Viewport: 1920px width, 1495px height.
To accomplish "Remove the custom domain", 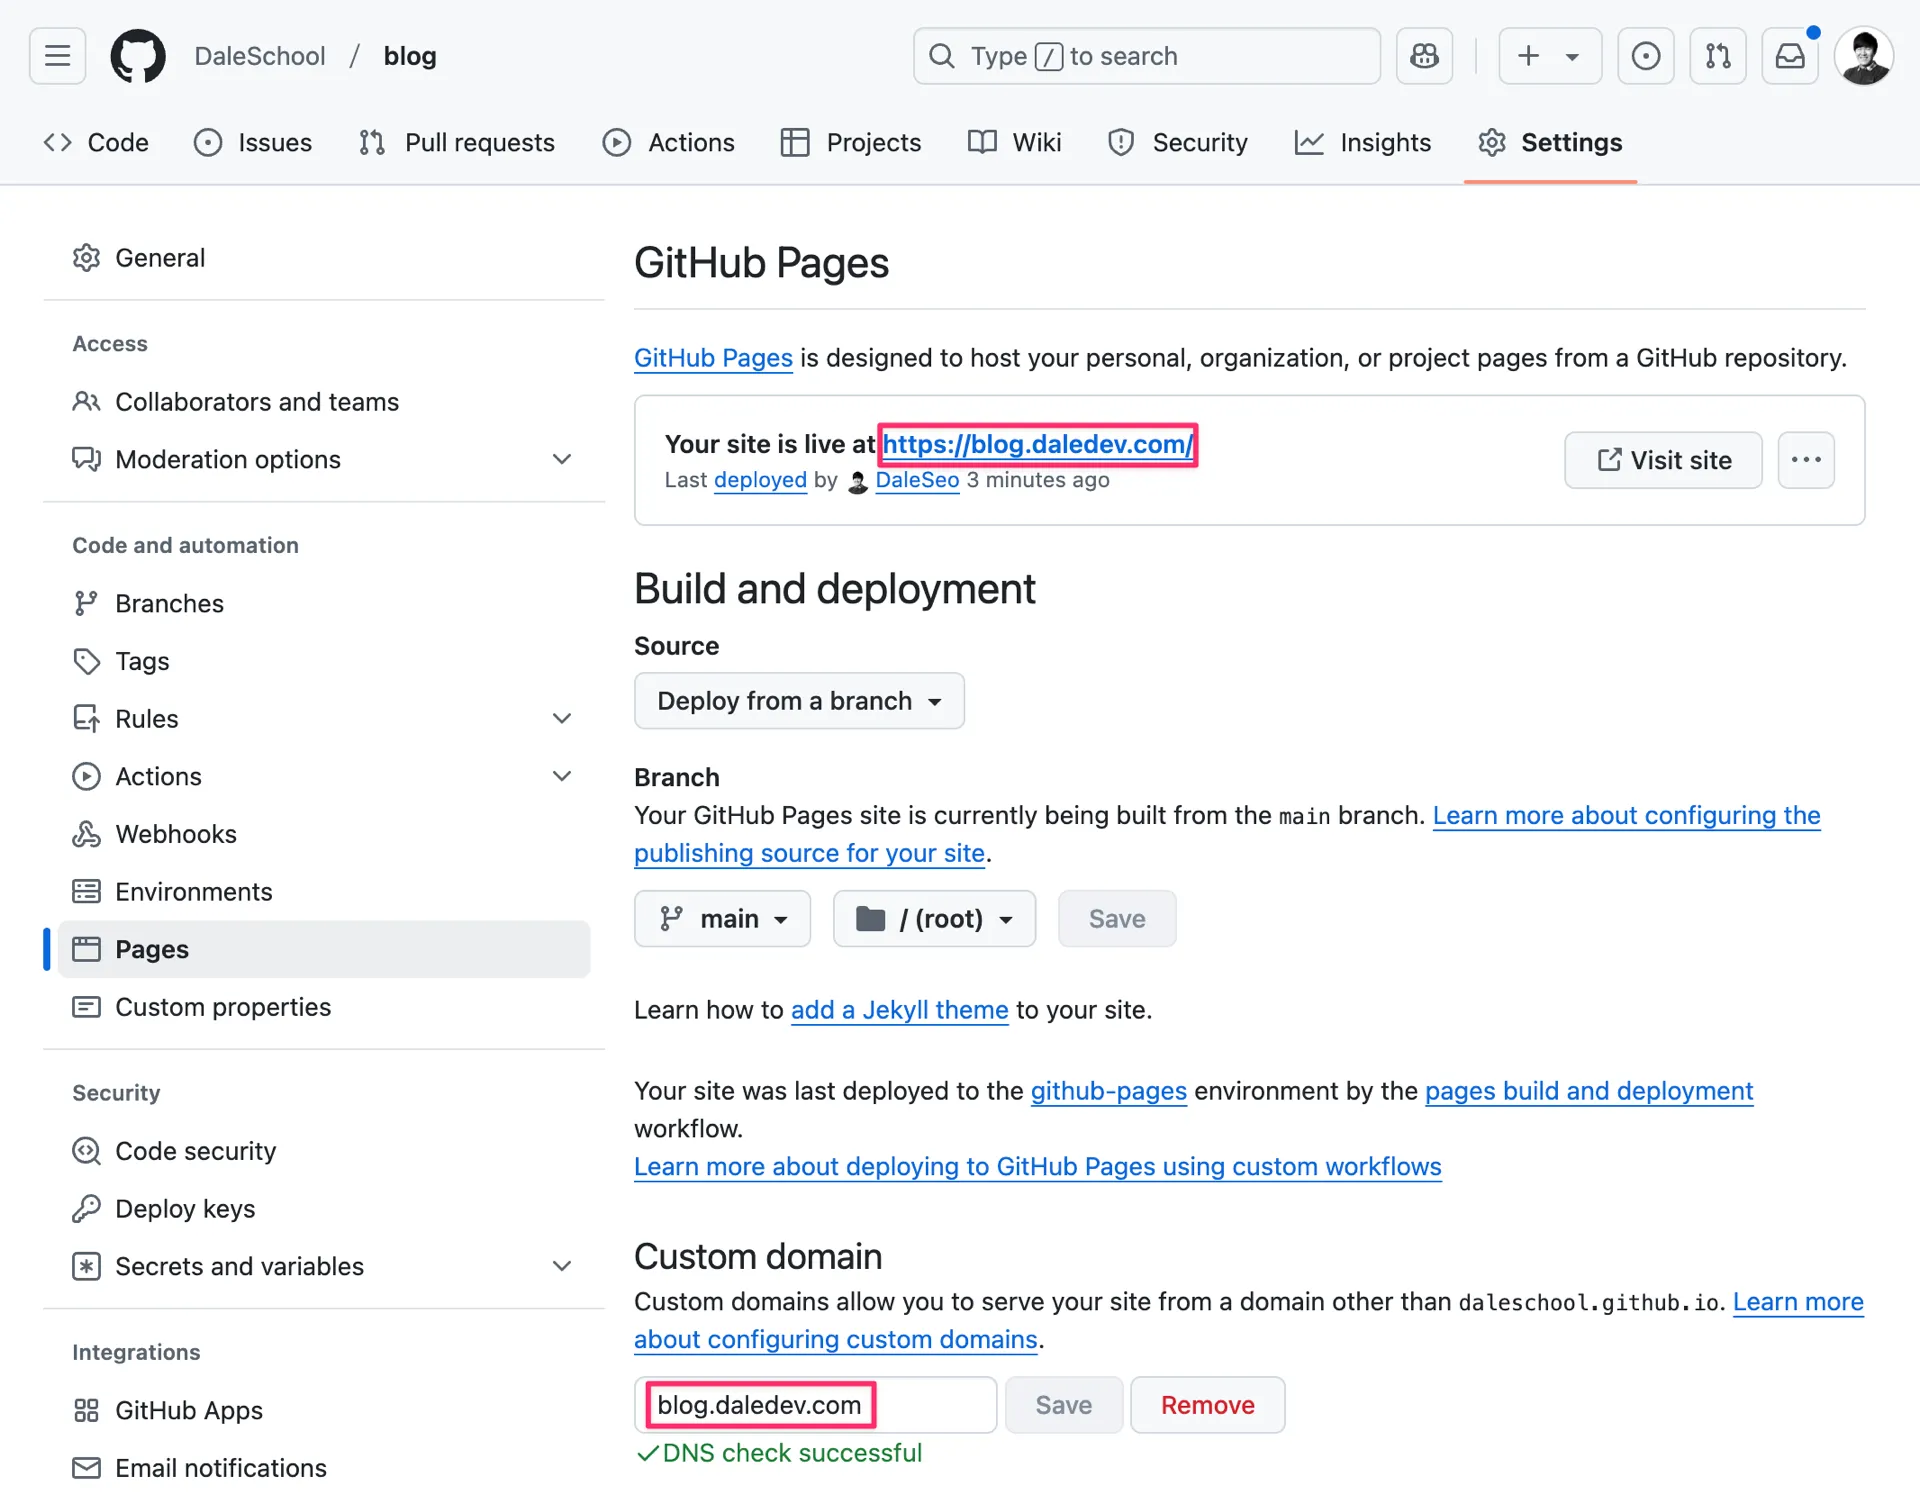I will (1207, 1404).
